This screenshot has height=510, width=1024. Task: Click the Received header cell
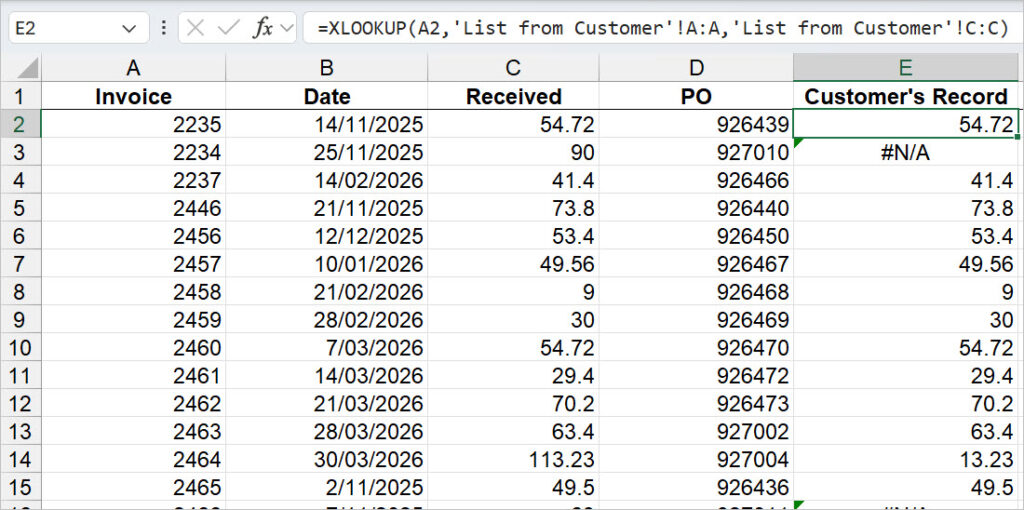click(x=513, y=96)
